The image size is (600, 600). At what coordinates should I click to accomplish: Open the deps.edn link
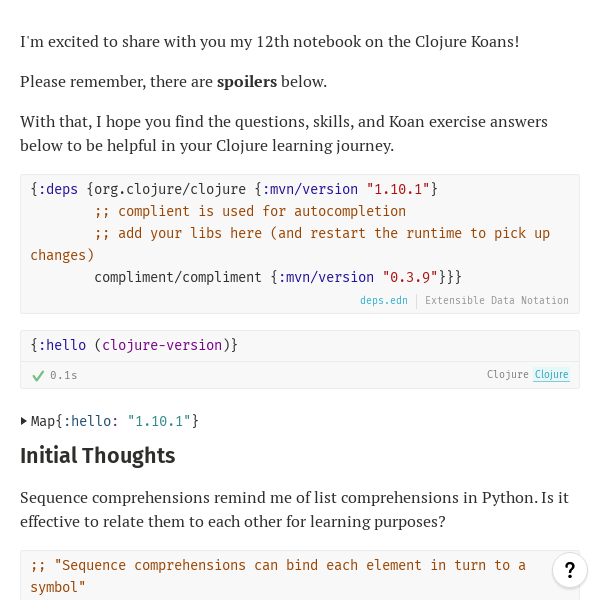pos(383,300)
